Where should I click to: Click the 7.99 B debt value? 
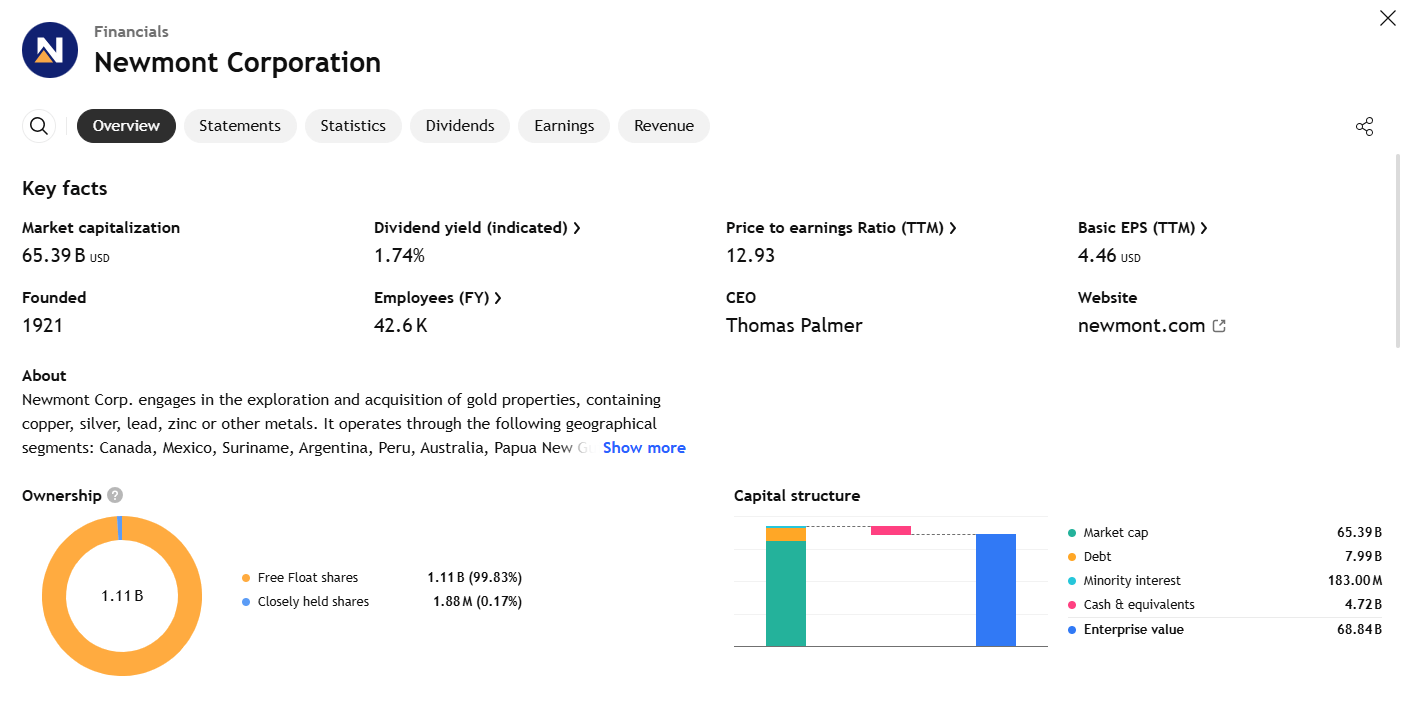click(1362, 557)
